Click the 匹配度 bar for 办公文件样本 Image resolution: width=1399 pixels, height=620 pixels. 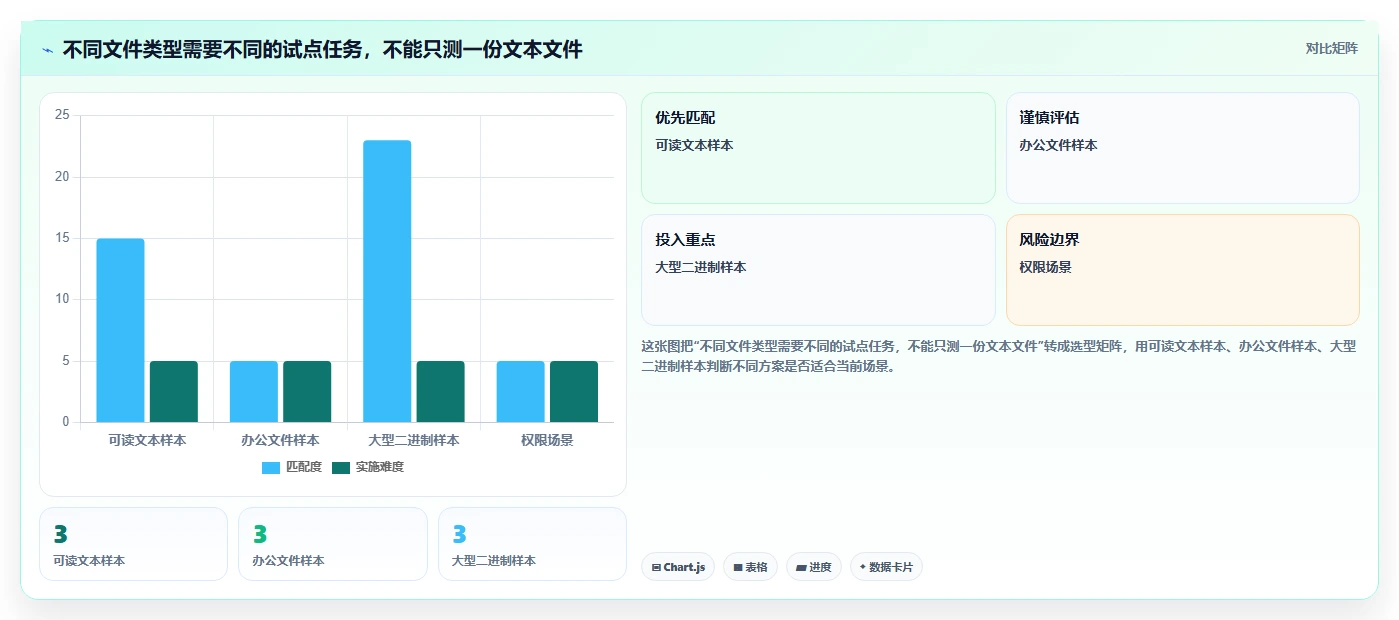(x=254, y=391)
